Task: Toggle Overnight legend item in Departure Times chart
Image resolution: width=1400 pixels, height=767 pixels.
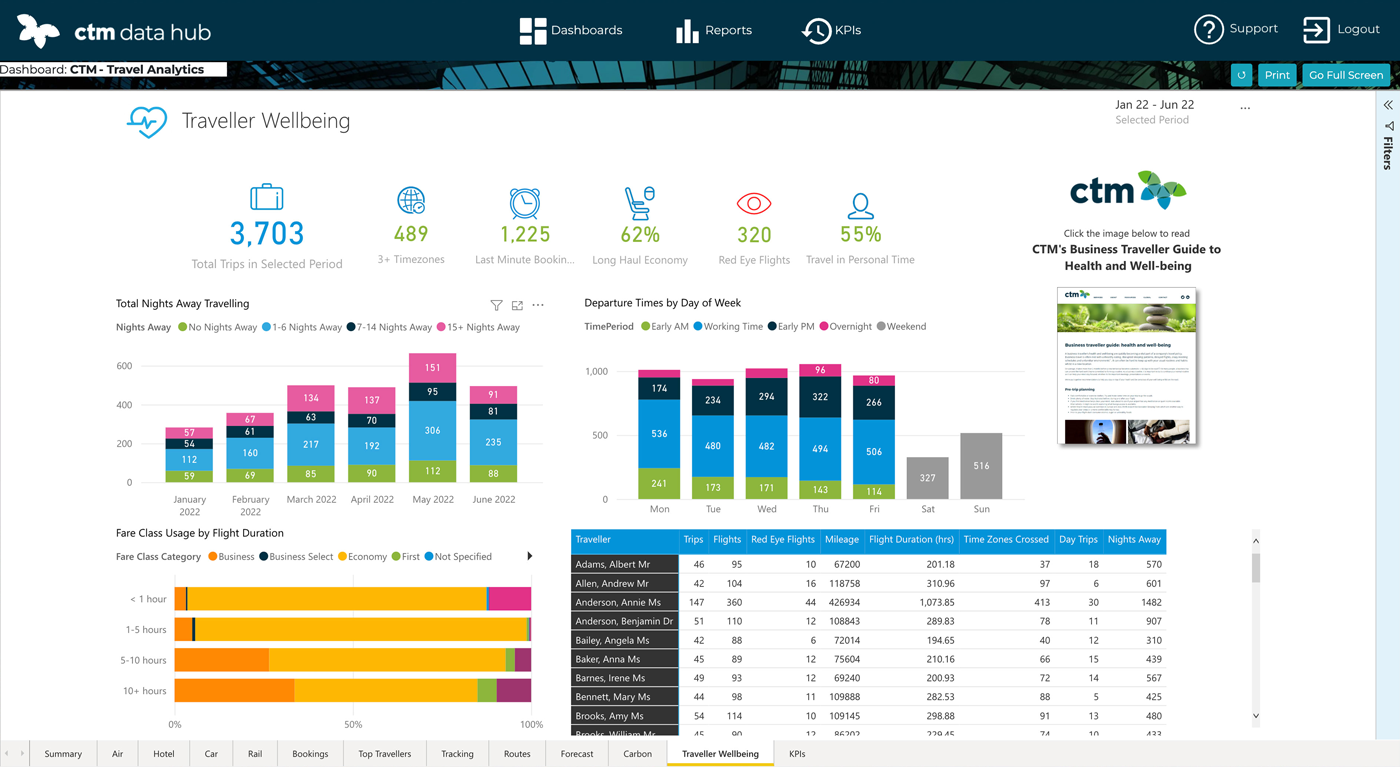Action: [x=846, y=326]
